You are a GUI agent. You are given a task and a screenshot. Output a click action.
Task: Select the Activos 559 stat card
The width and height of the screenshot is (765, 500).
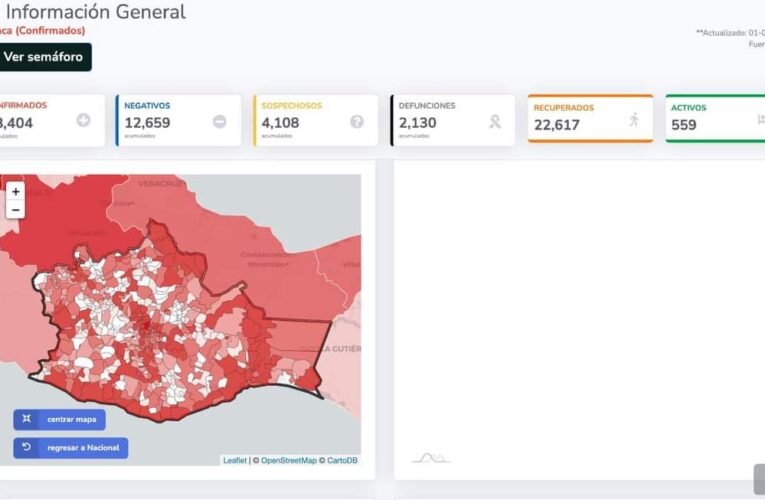tap(714, 119)
